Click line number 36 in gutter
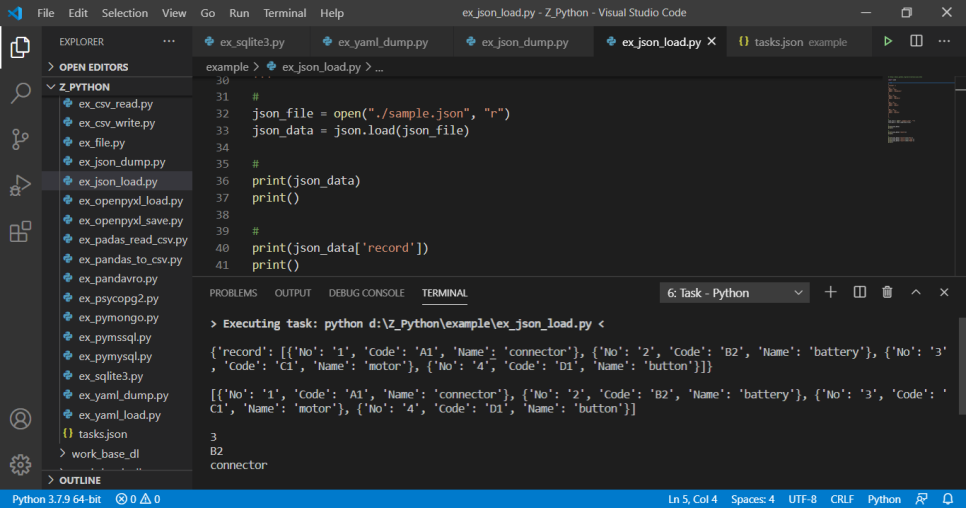 click(222, 181)
